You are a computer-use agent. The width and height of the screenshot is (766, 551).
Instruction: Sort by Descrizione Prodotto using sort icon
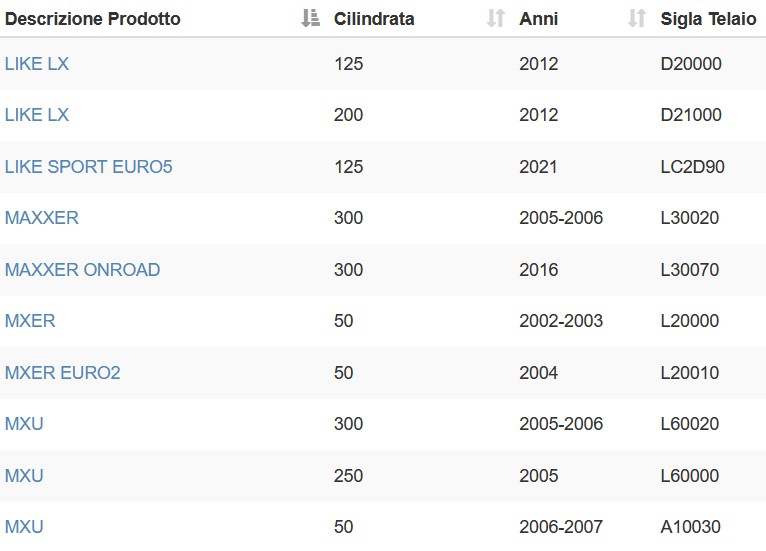tap(310, 19)
